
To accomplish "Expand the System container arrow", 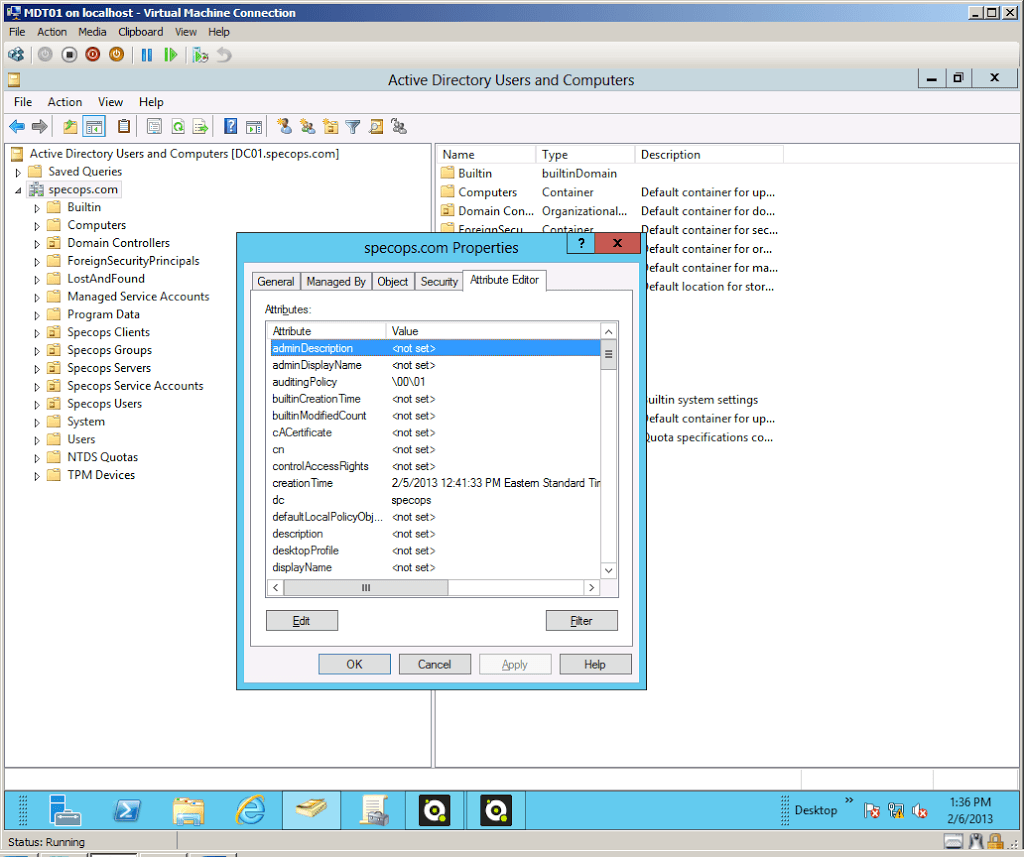I will 37,423.
